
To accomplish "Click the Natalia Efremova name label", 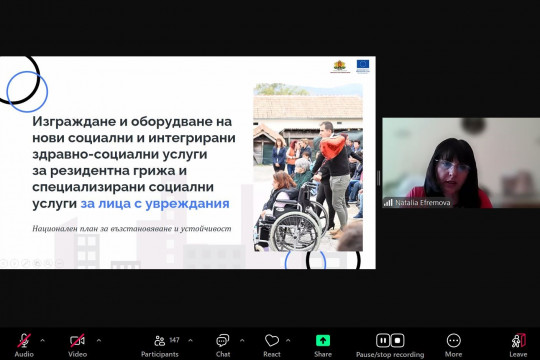I will [423, 203].
